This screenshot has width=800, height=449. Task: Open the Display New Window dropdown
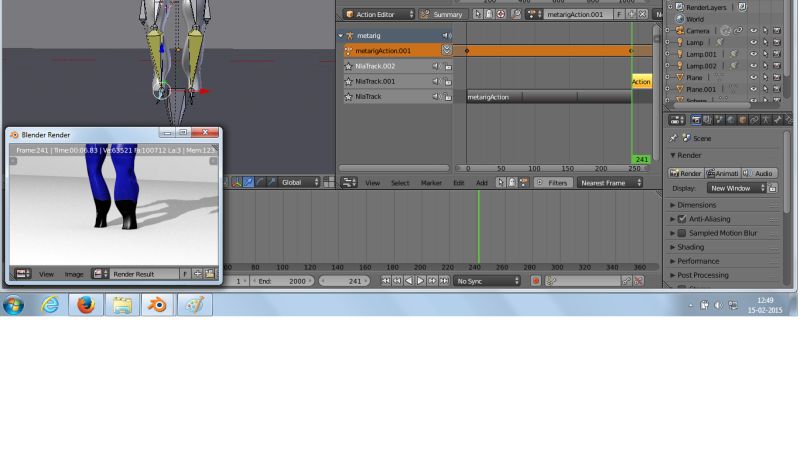[x=737, y=188]
